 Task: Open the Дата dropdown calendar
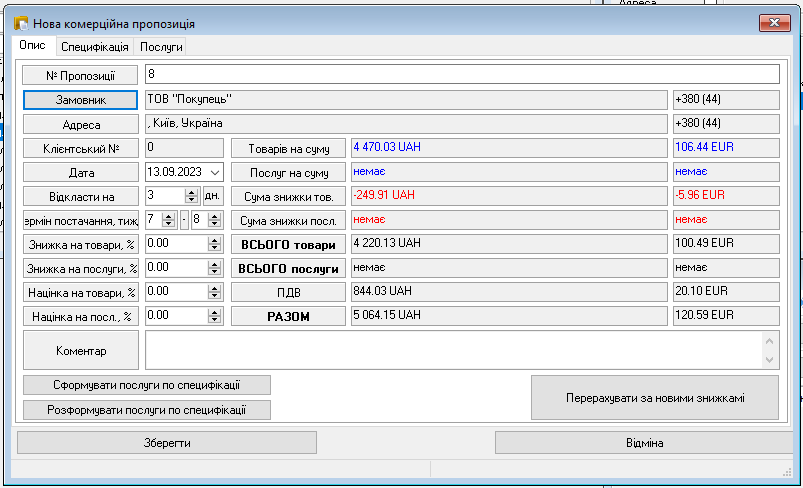pos(216,172)
